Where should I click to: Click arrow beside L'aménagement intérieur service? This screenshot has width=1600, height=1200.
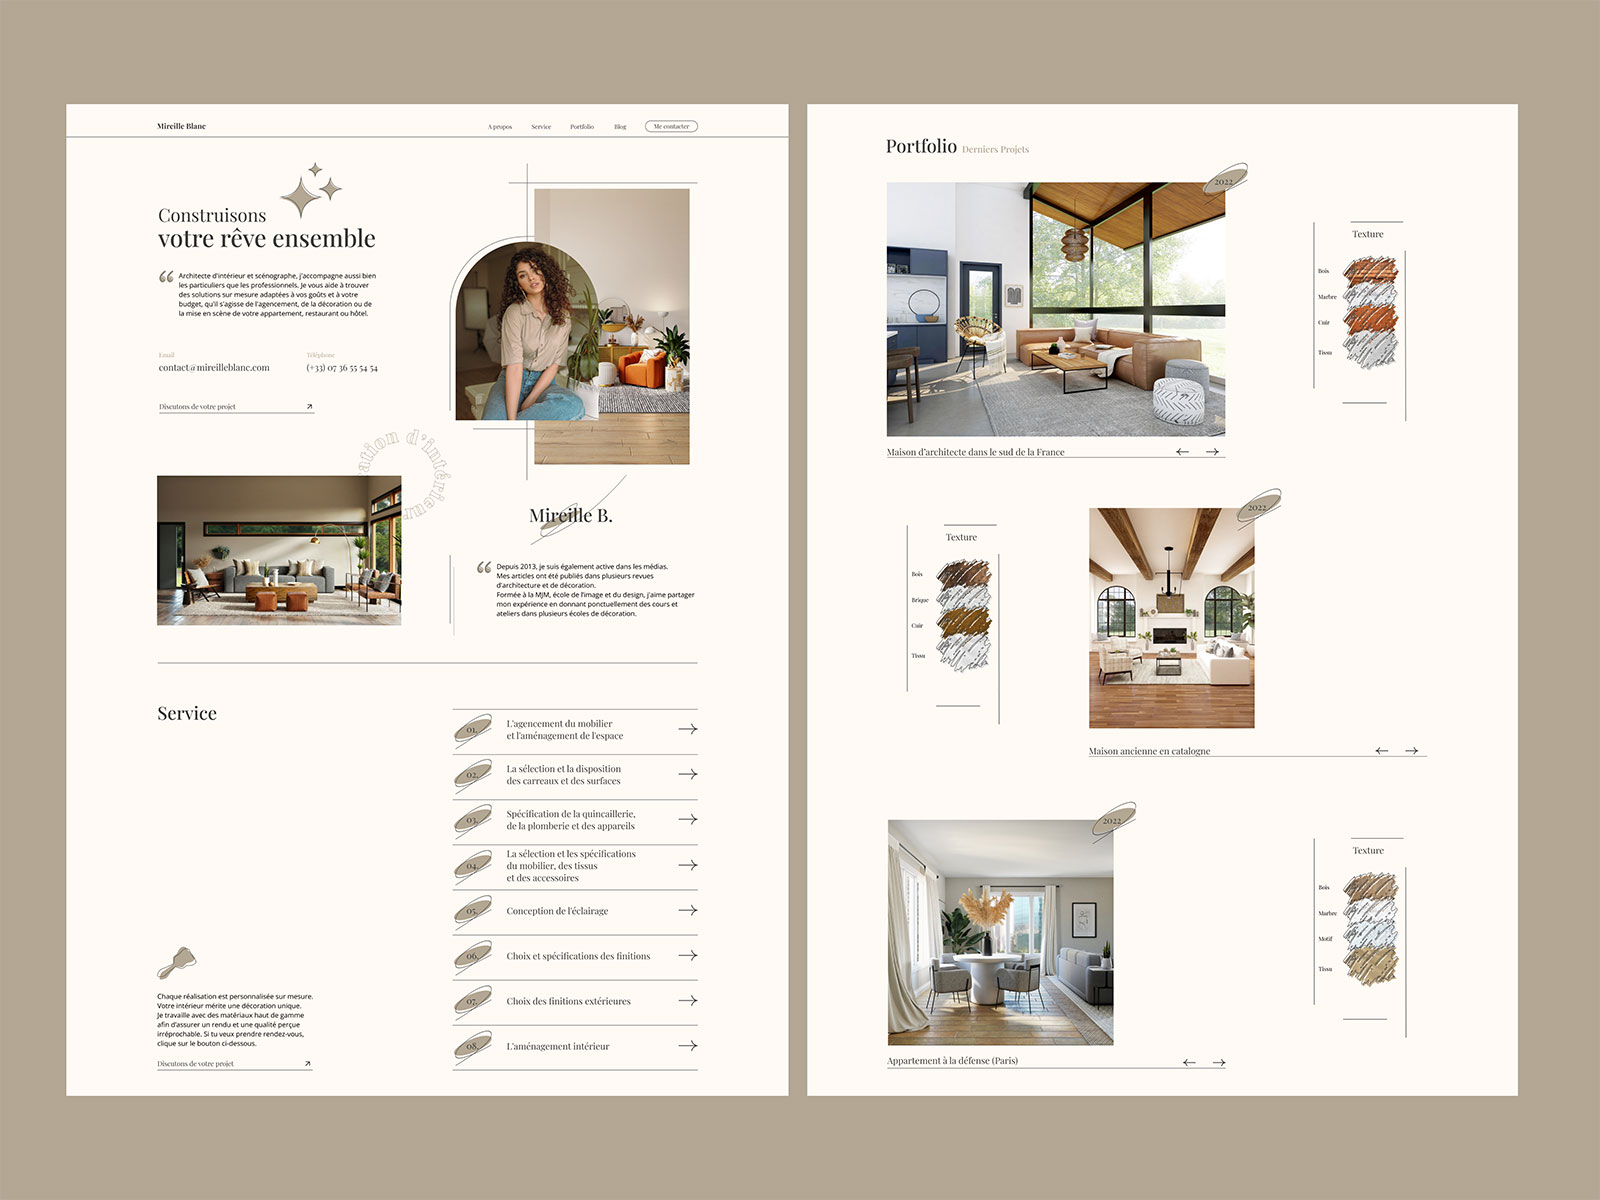687,1046
